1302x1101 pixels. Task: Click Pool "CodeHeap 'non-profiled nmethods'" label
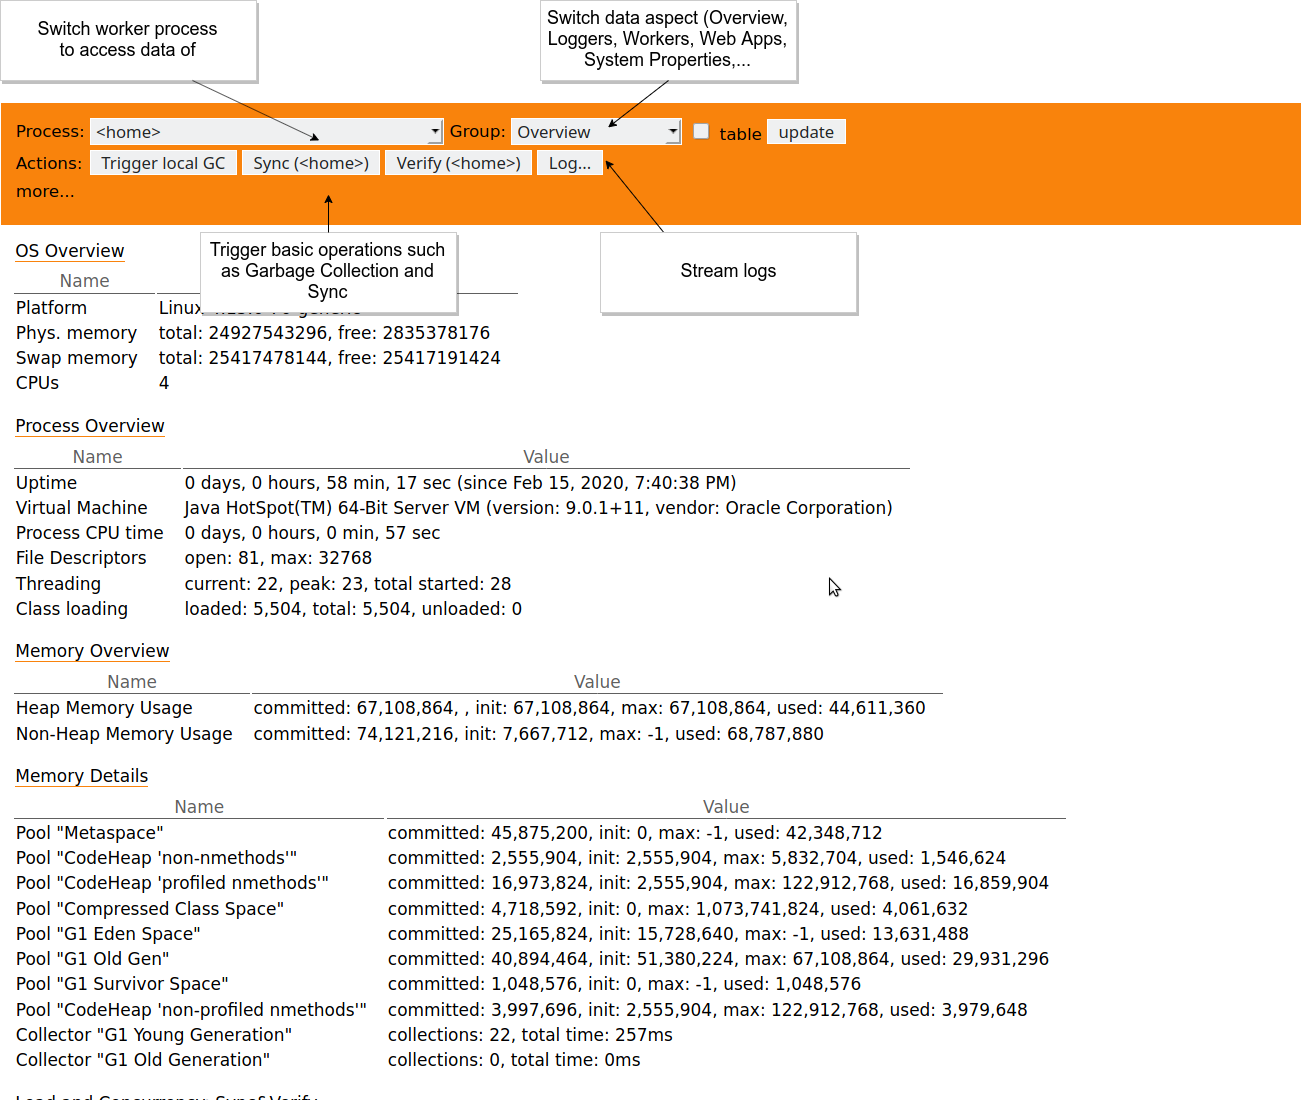click(191, 1010)
